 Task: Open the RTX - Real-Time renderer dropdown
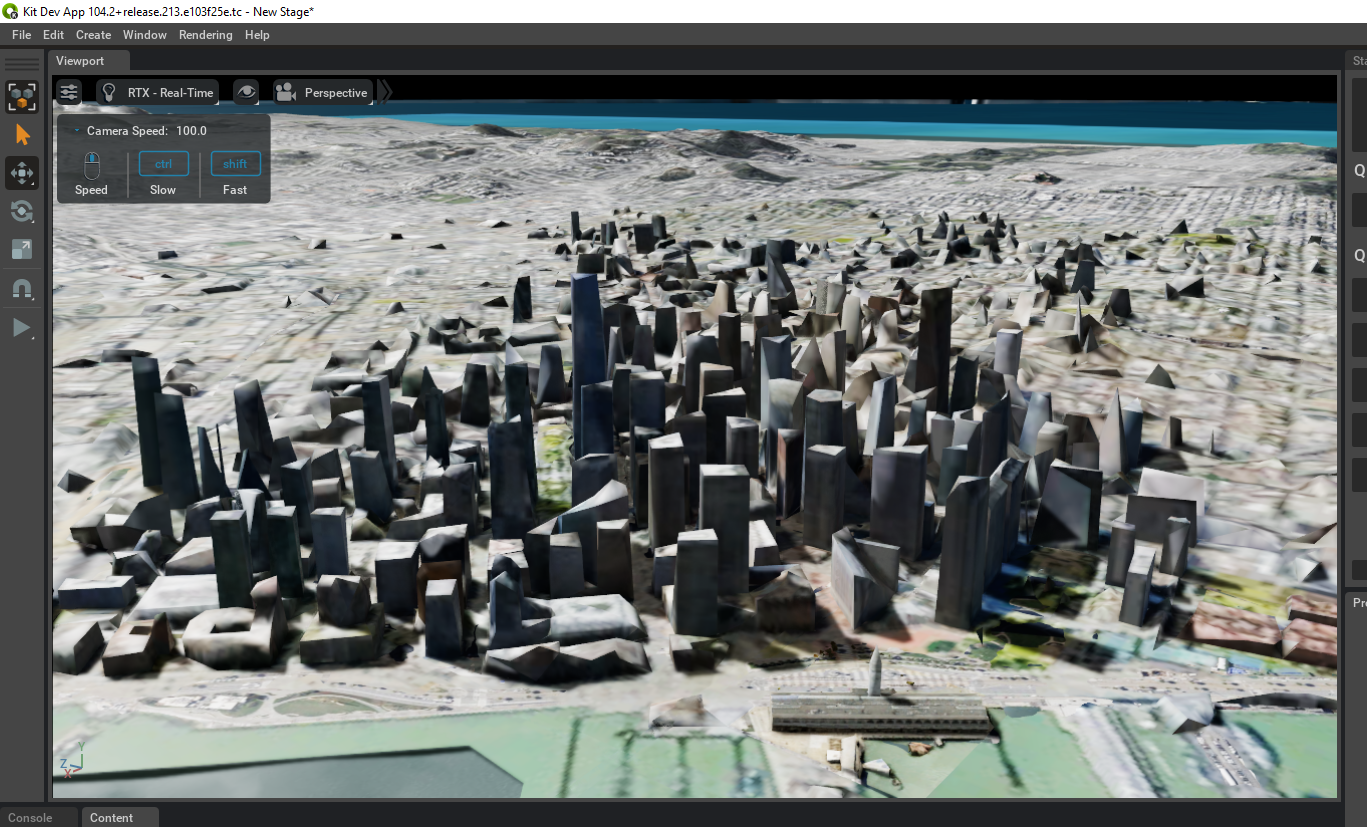click(x=170, y=91)
